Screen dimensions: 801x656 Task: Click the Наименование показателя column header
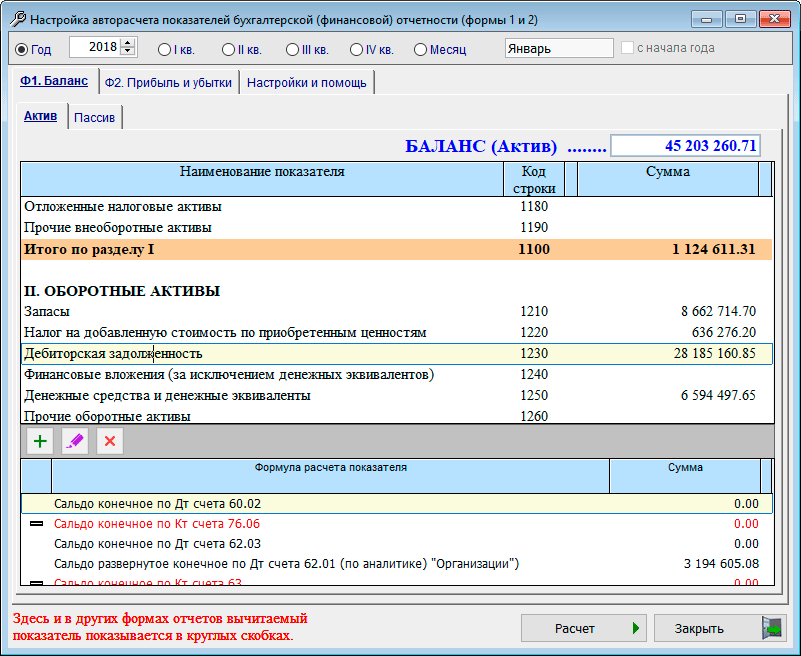pyautogui.click(x=262, y=179)
